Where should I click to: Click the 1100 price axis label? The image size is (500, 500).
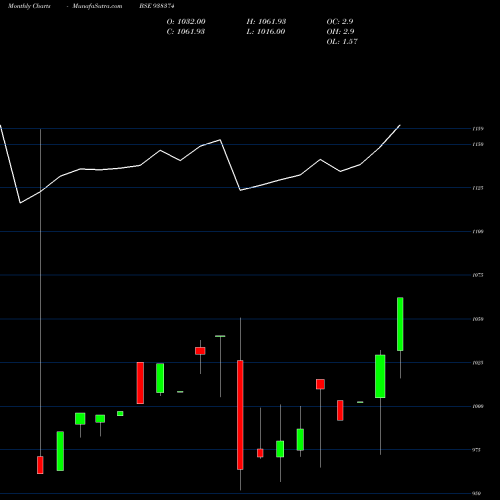click(x=478, y=231)
